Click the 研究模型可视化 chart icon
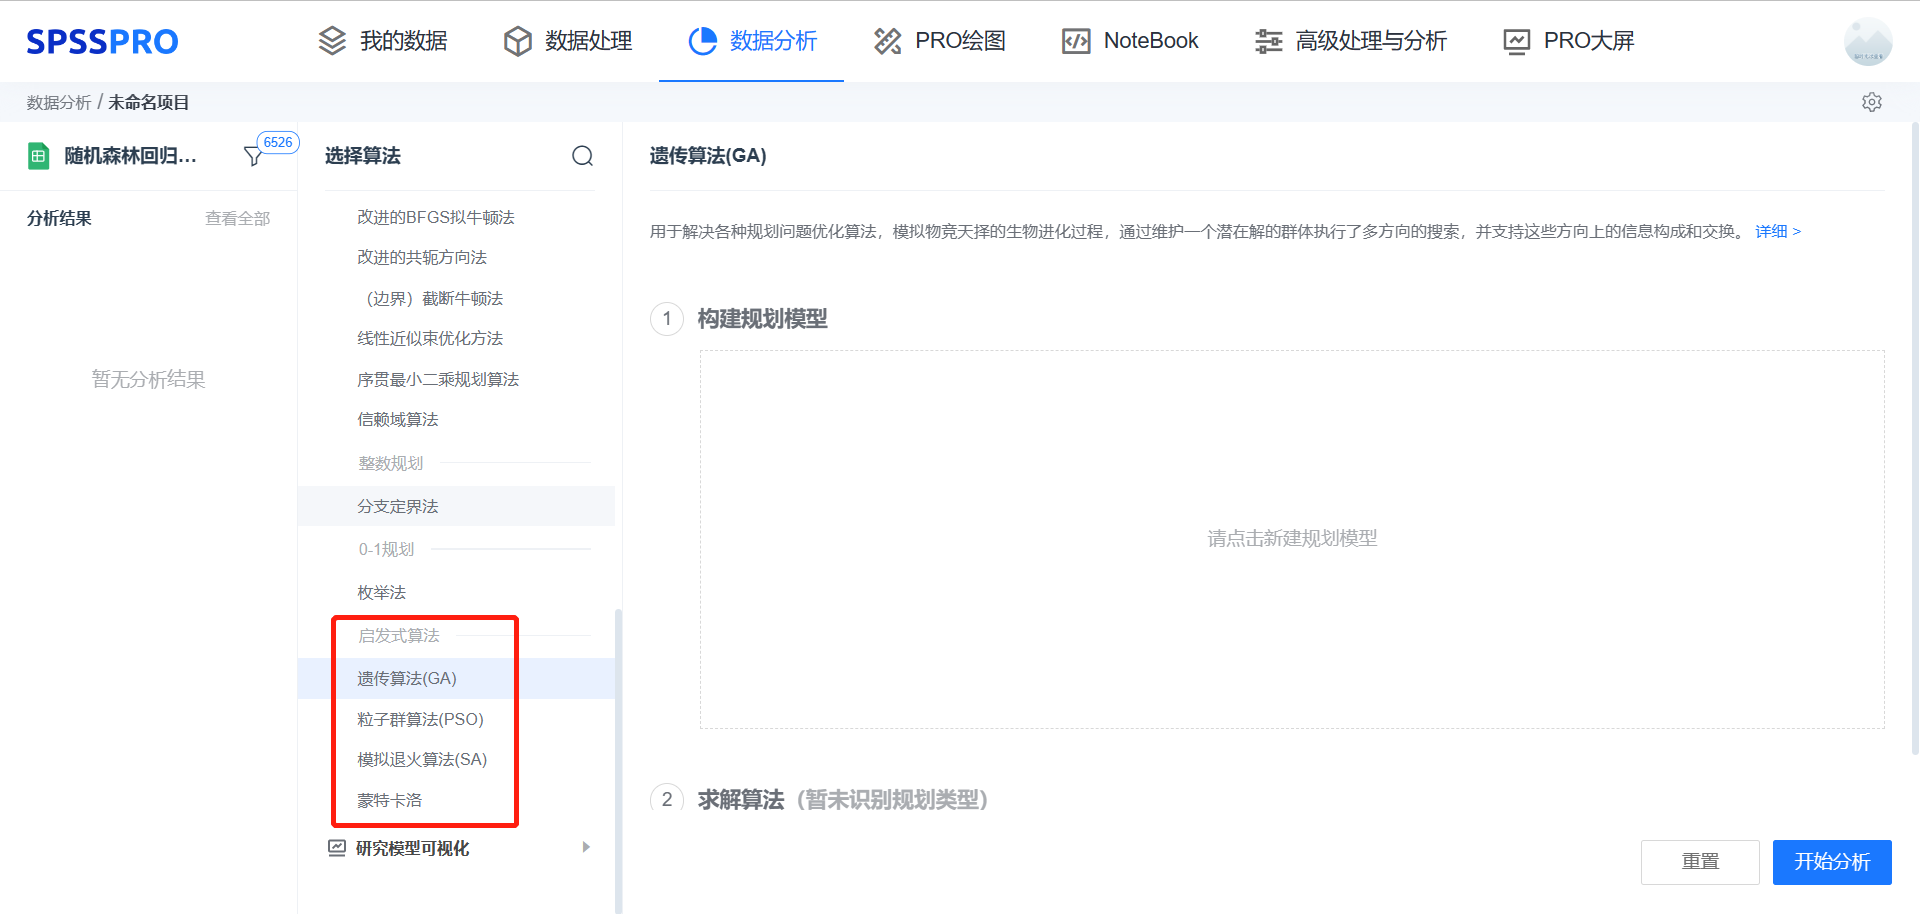1920x914 pixels. [x=337, y=848]
